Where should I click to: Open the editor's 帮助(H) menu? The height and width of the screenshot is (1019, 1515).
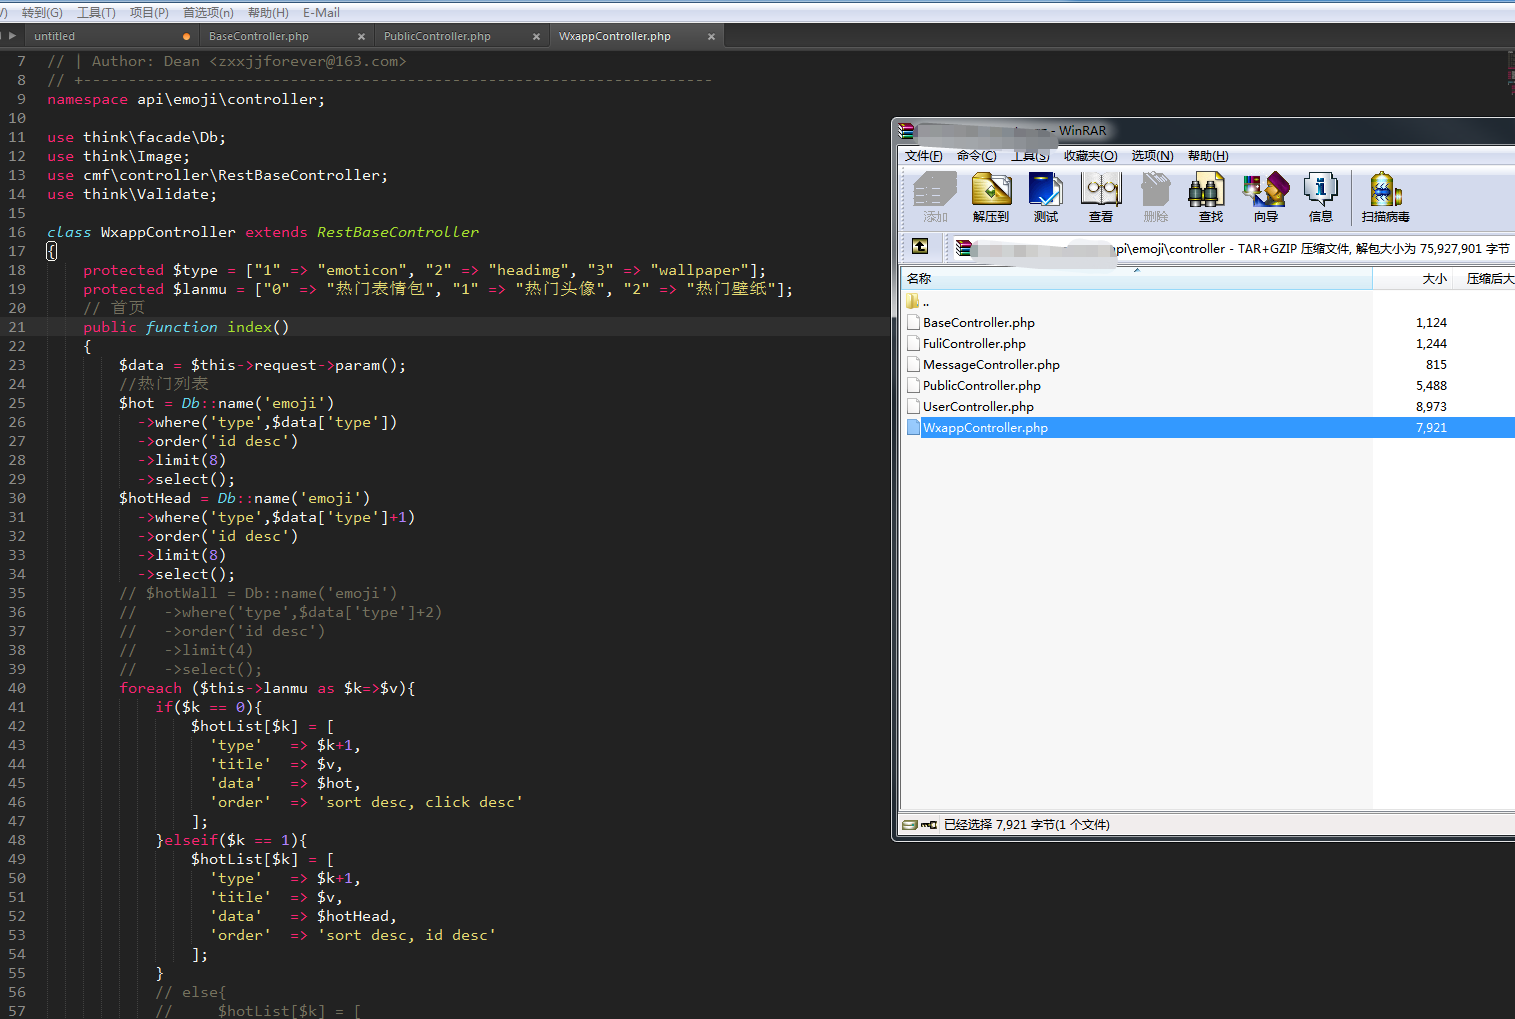pyautogui.click(x=268, y=12)
